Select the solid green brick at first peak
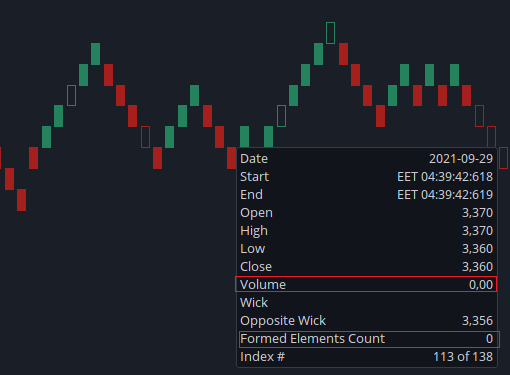The image size is (510, 375). (95, 54)
